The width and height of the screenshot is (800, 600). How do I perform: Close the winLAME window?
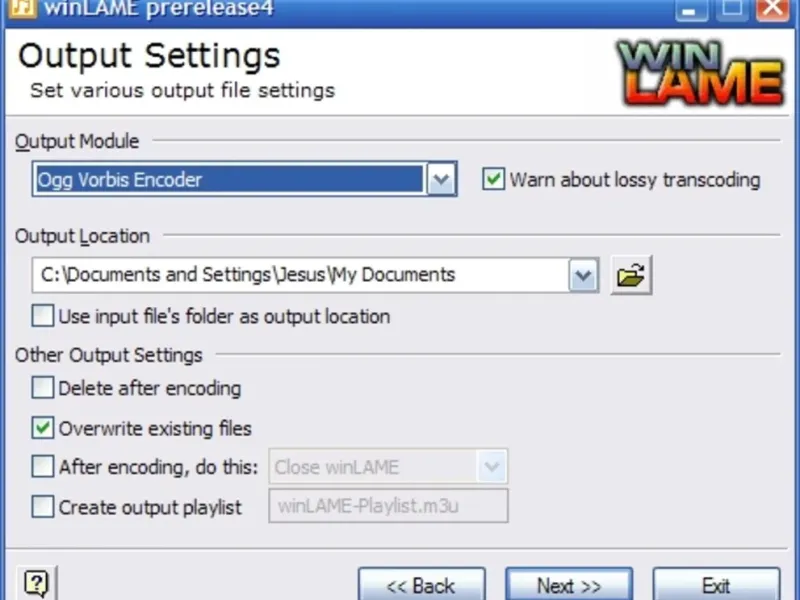point(772,9)
